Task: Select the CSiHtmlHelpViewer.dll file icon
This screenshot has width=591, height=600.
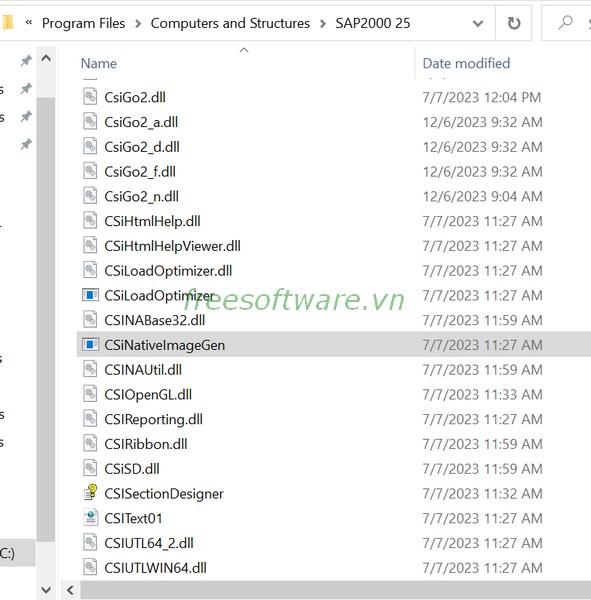Action: click(x=90, y=246)
